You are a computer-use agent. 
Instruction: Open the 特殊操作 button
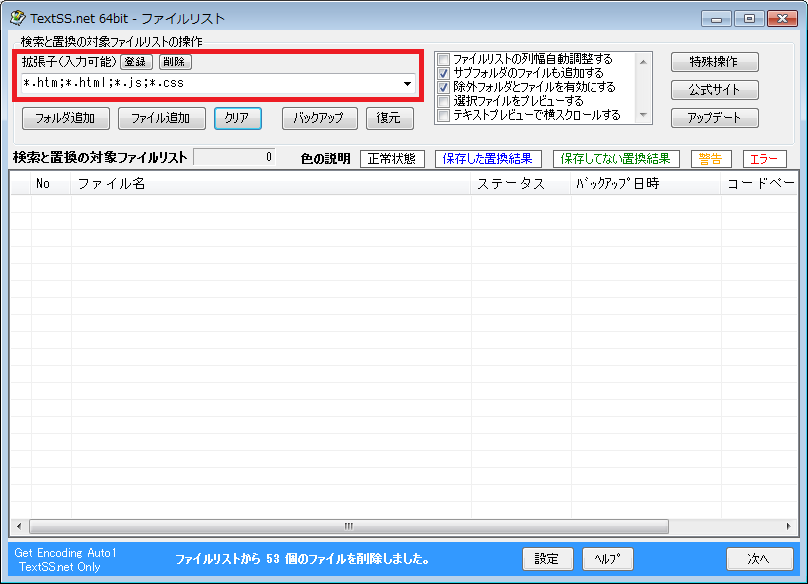point(714,62)
